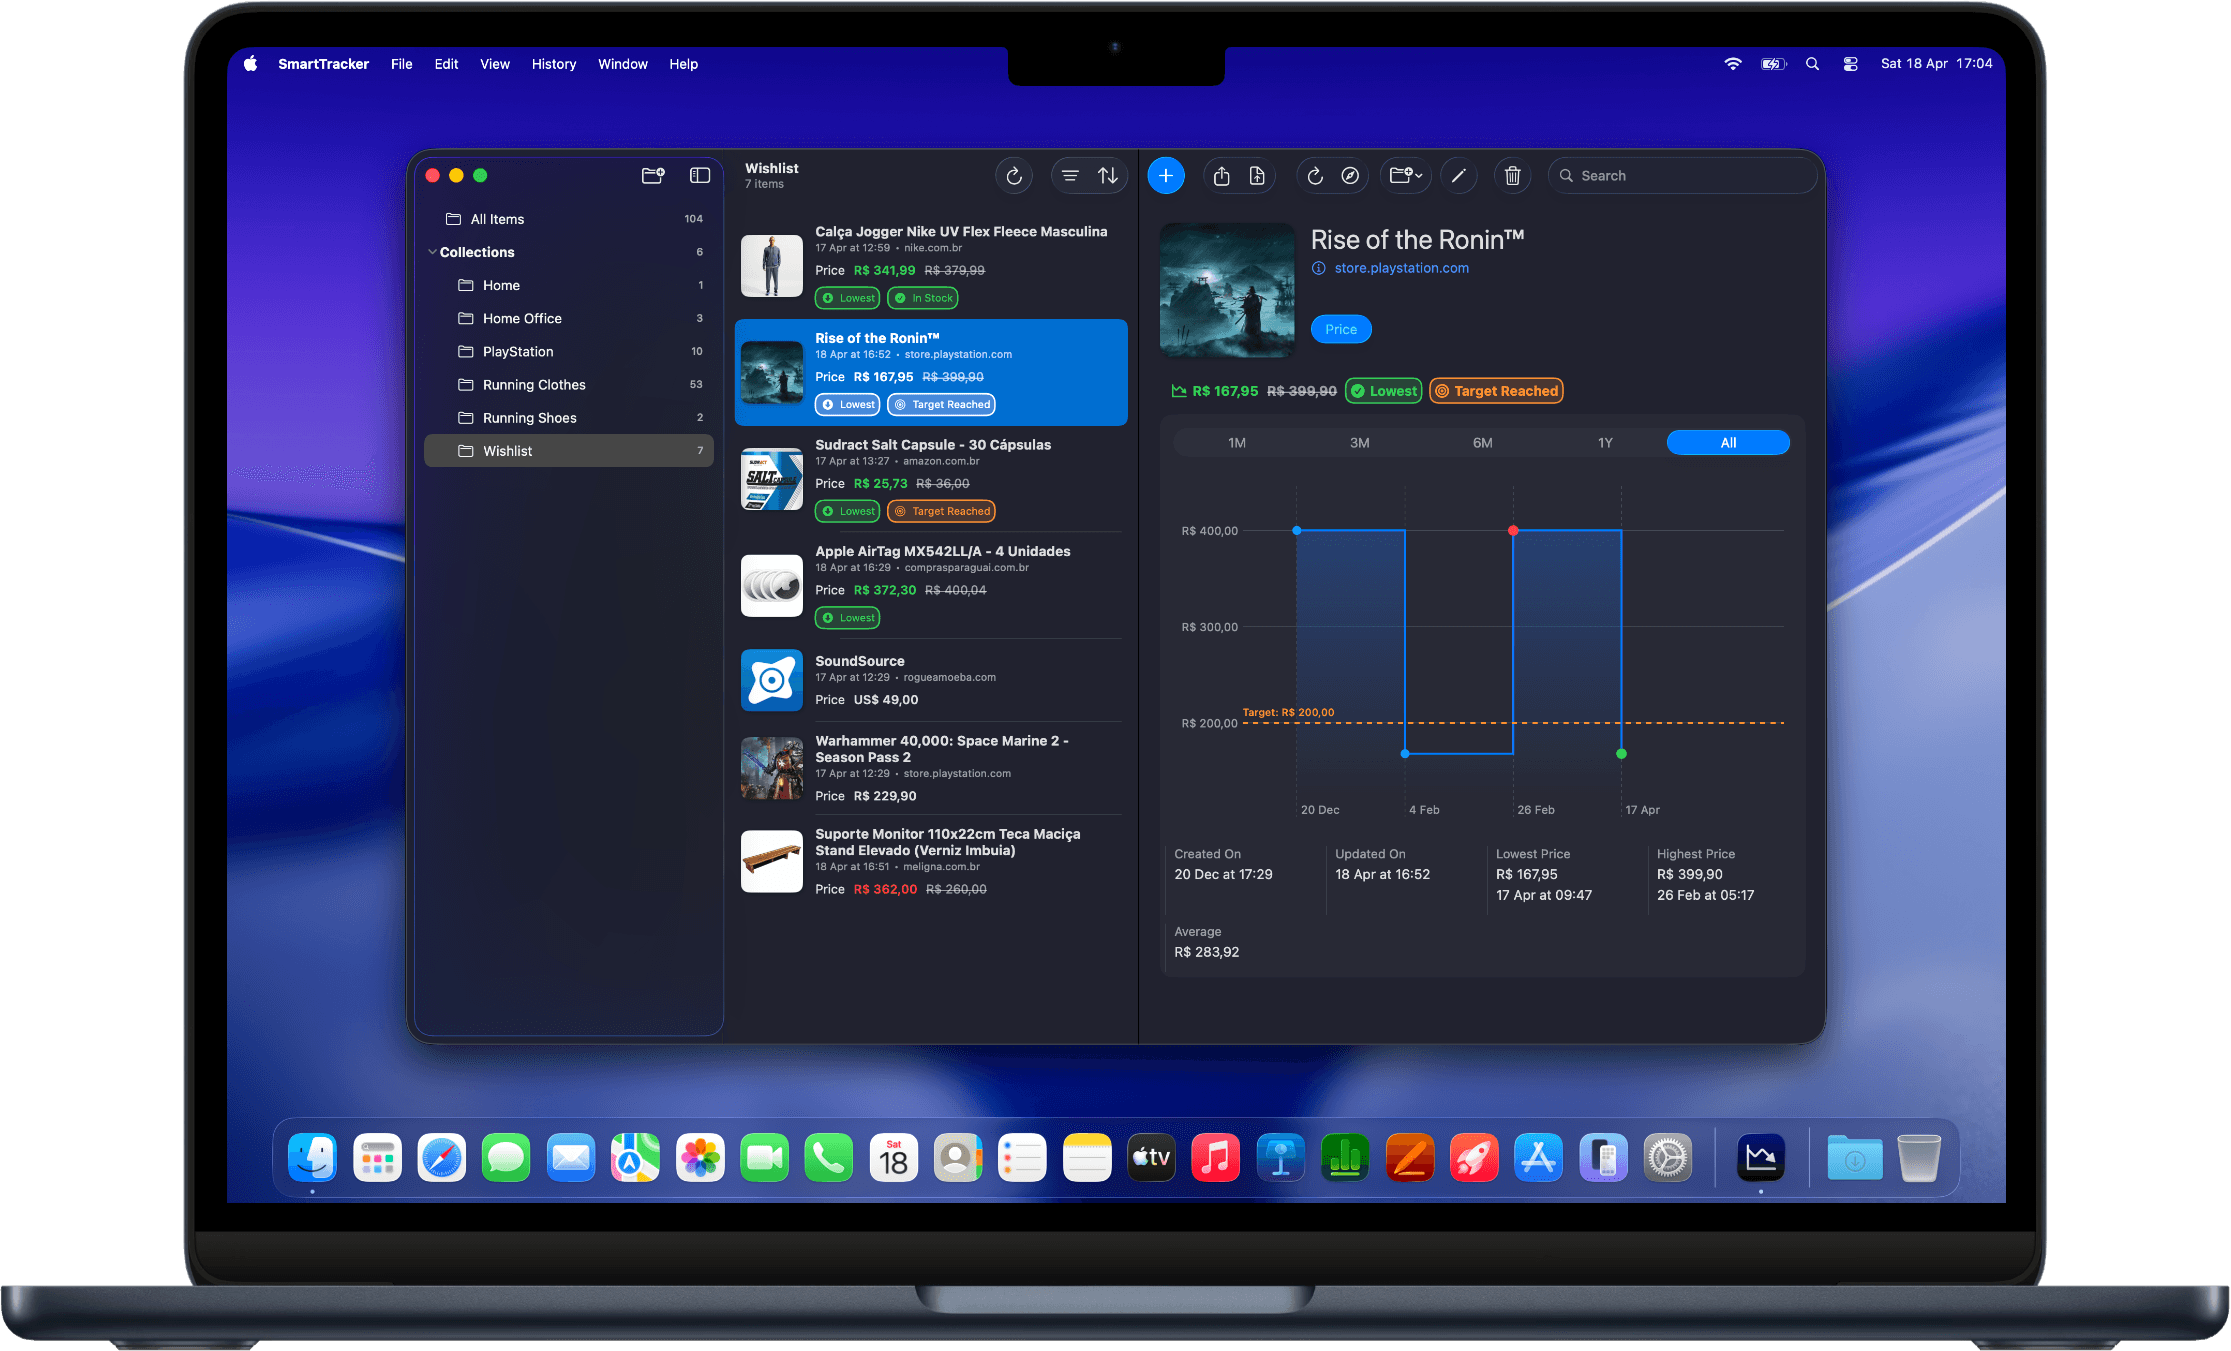2231x1351 pixels.
Task: Toggle the sidebar visibility icon
Action: click(x=700, y=175)
